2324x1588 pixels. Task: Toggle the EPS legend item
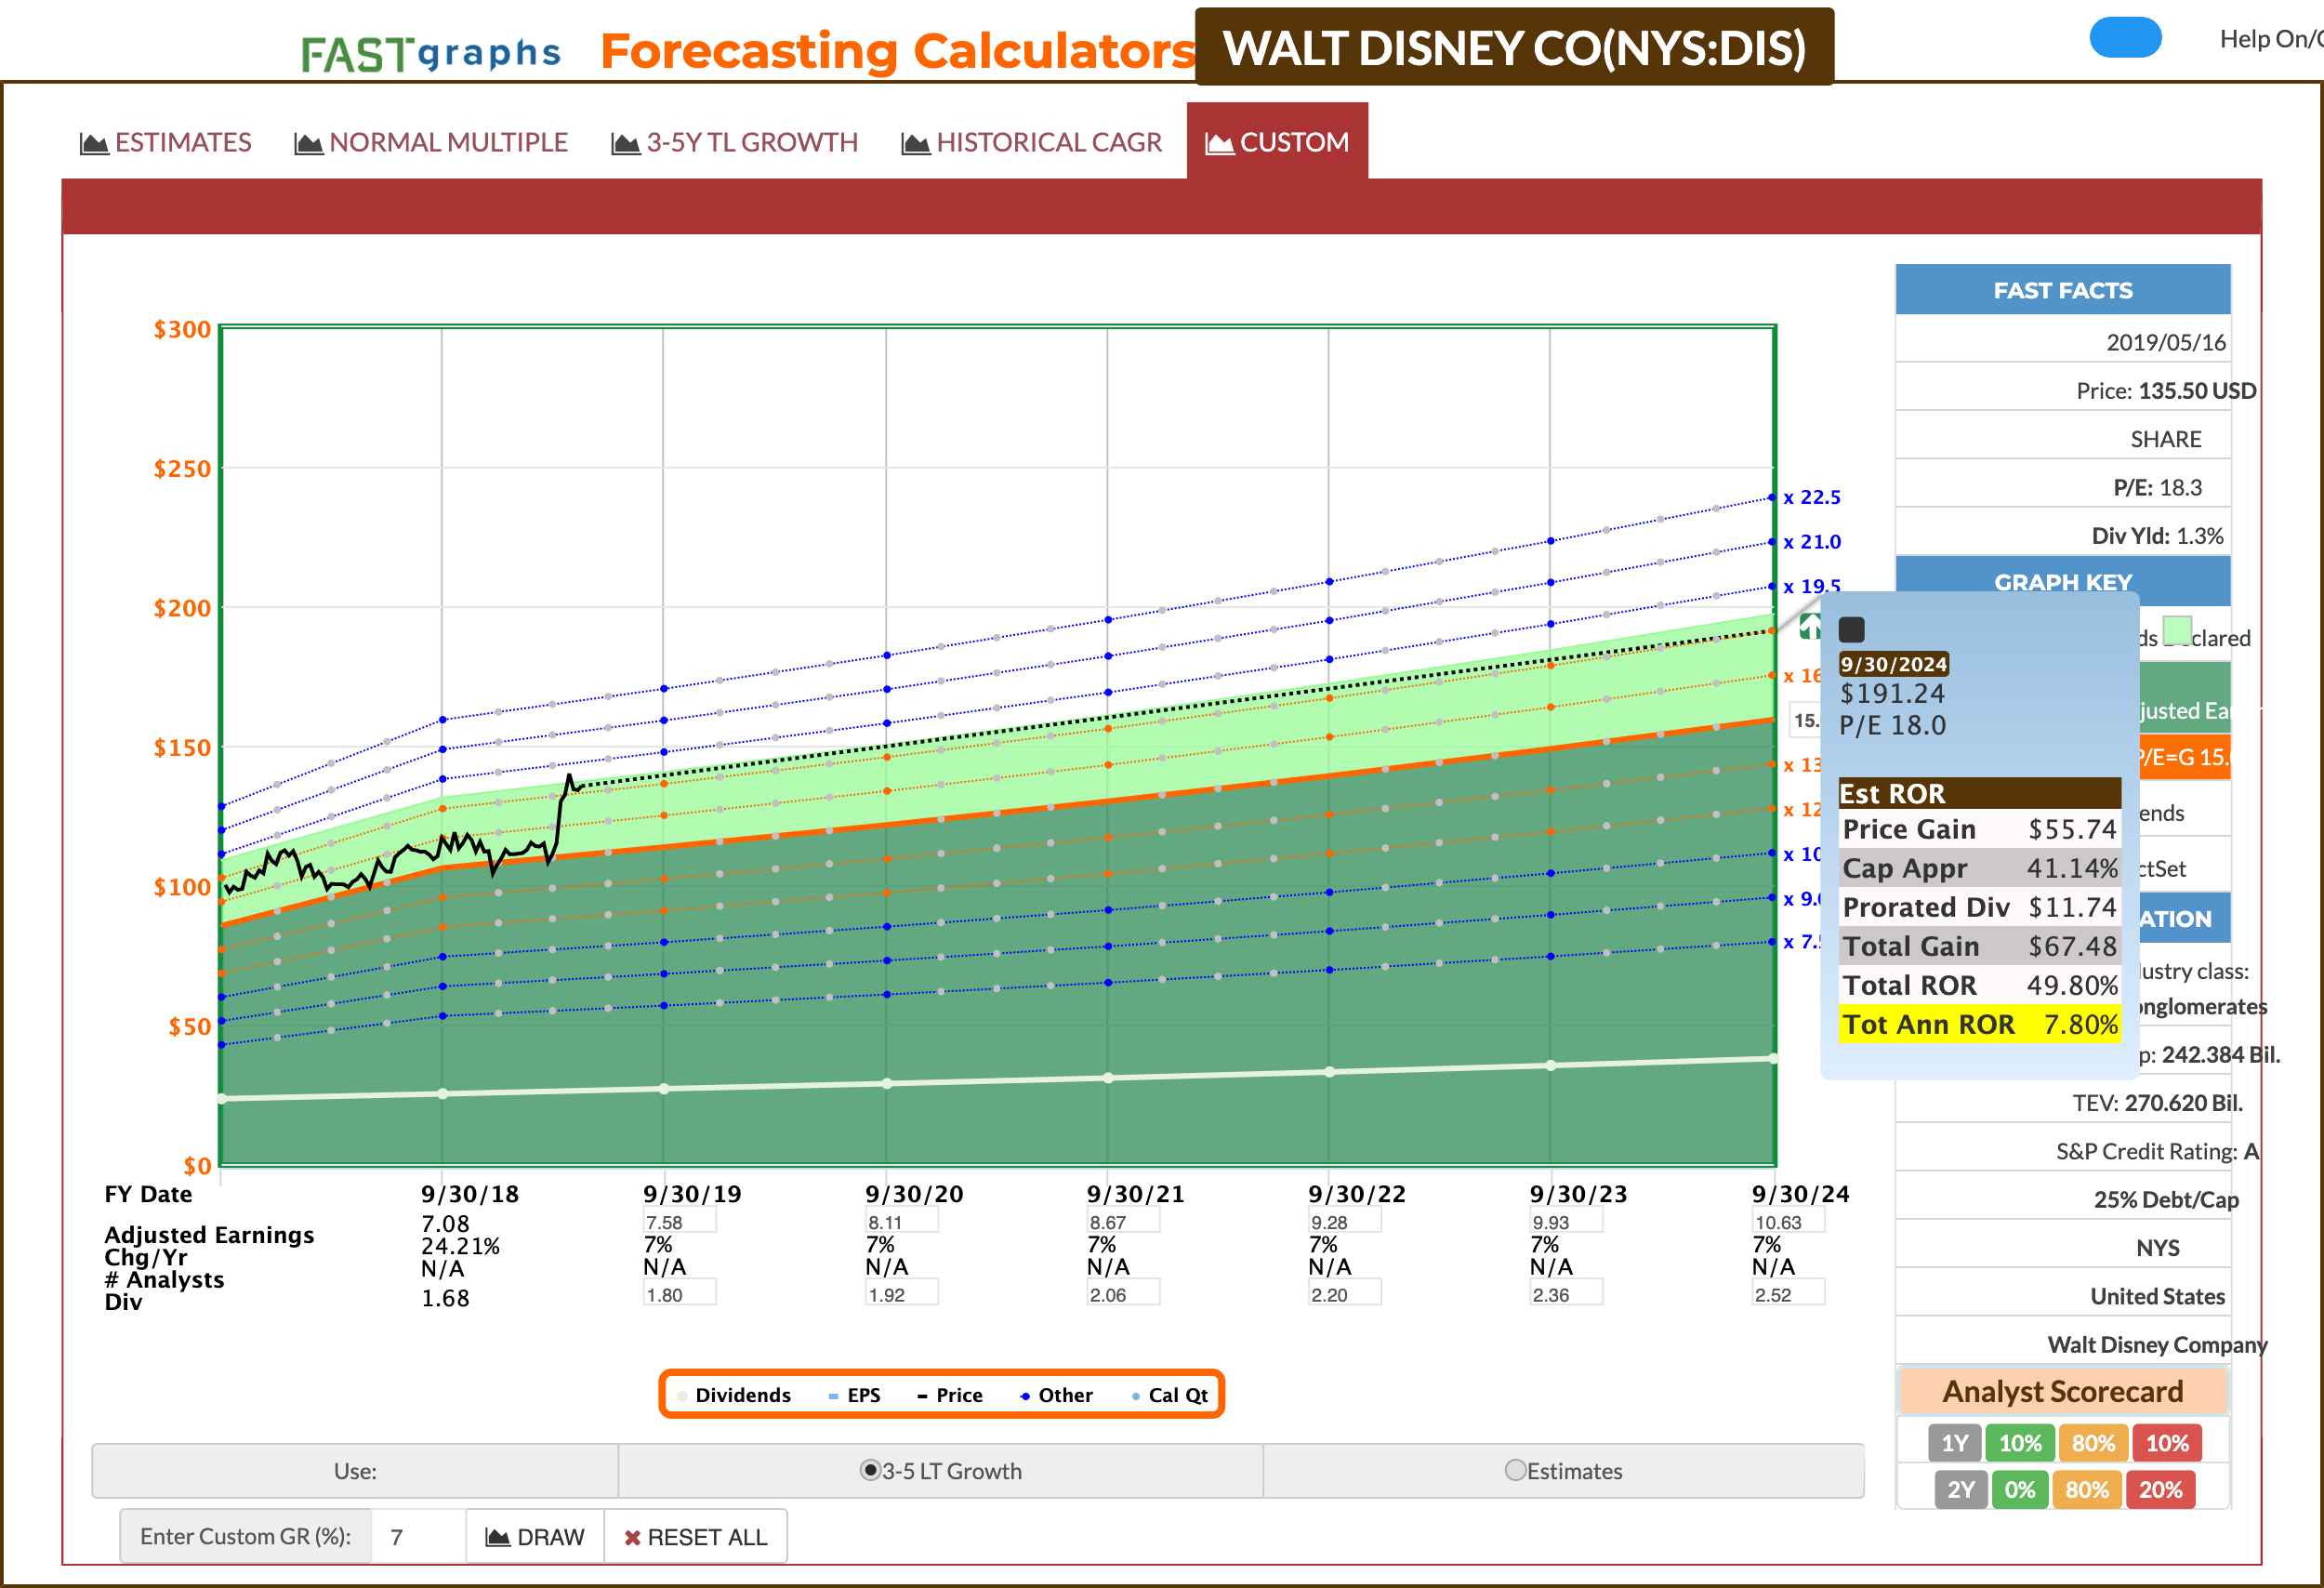854,1394
